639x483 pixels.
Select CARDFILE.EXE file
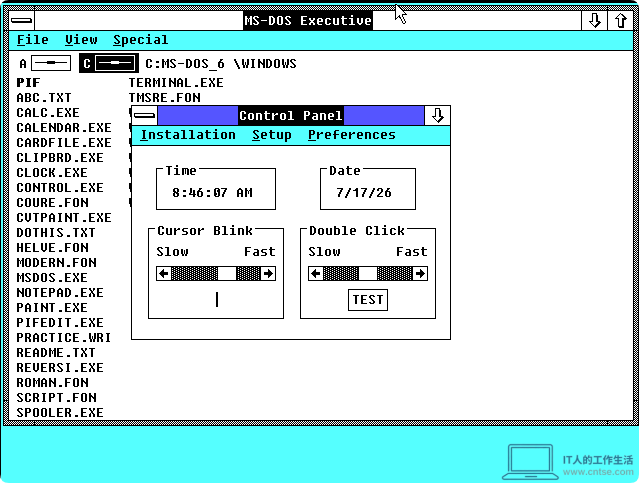click(x=64, y=143)
